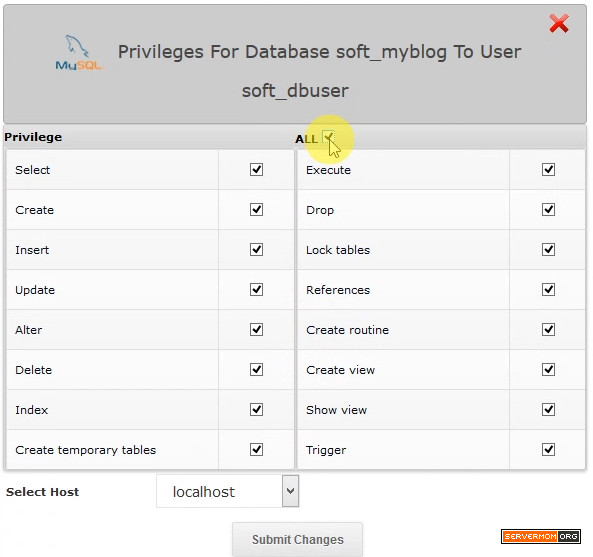Click the Select Host label
Image resolution: width=593 pixels, height=557 pixels.
tap(42, 492)
